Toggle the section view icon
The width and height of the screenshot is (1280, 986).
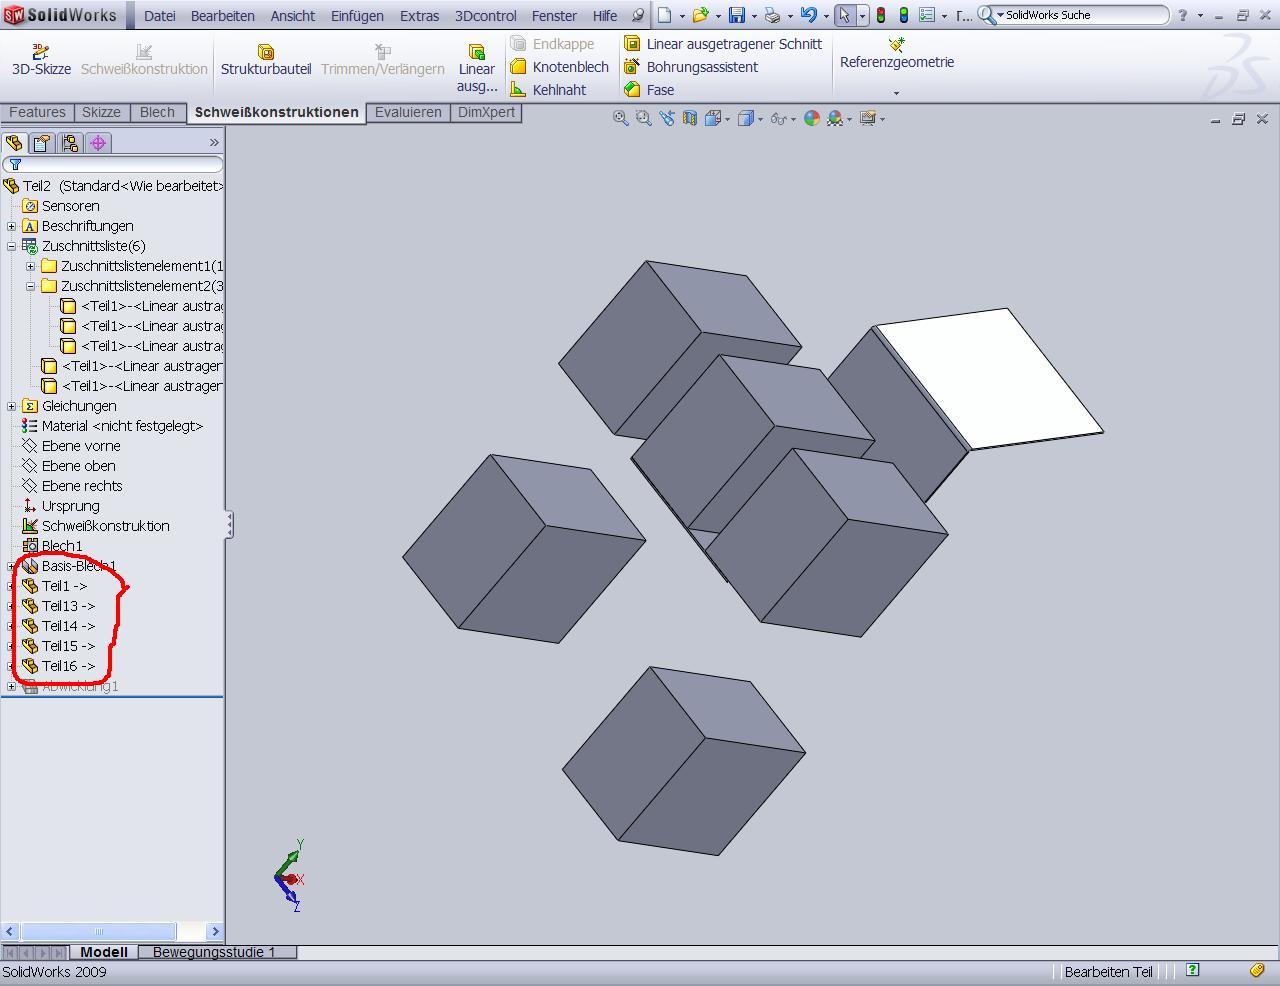point(690,119)
